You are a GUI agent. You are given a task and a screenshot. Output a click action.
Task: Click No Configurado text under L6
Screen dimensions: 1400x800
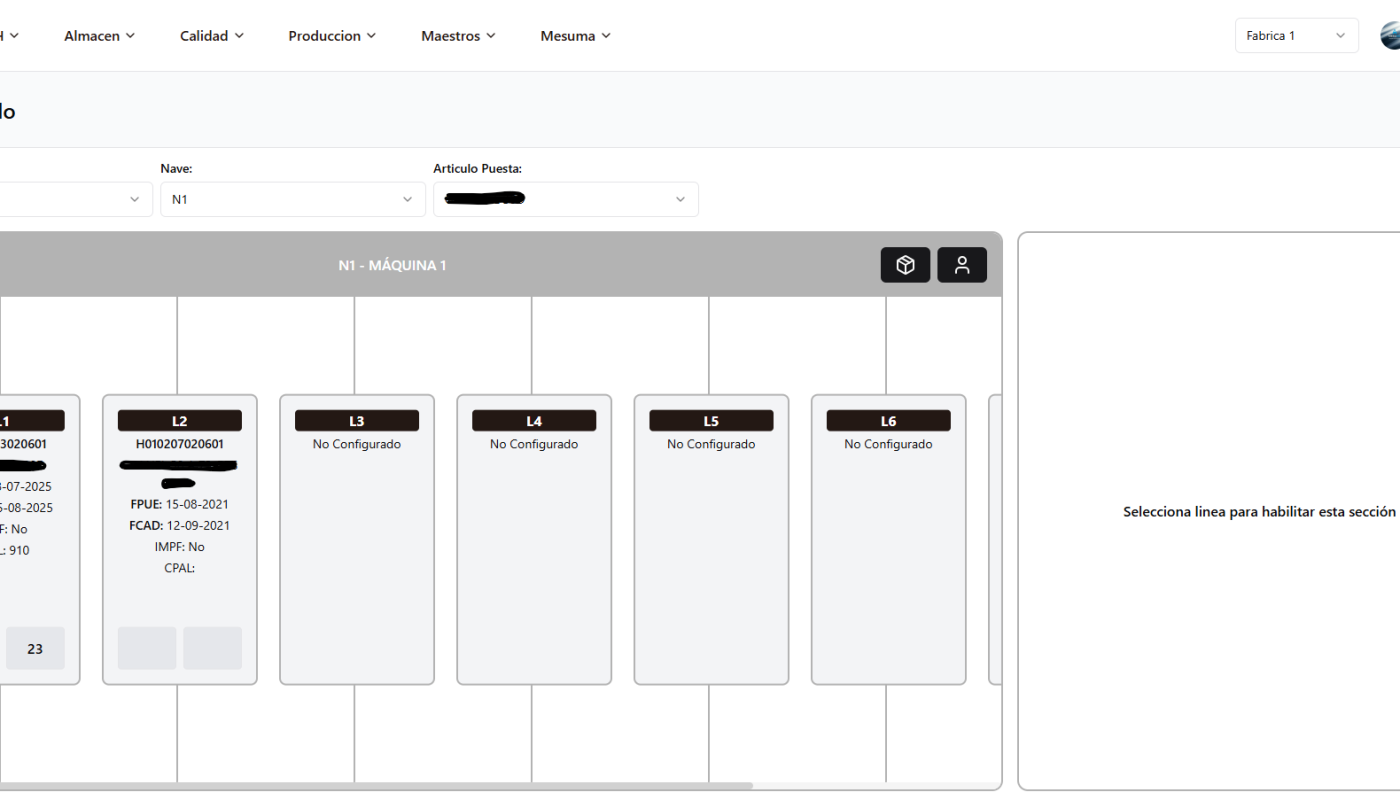coord(888,444)
